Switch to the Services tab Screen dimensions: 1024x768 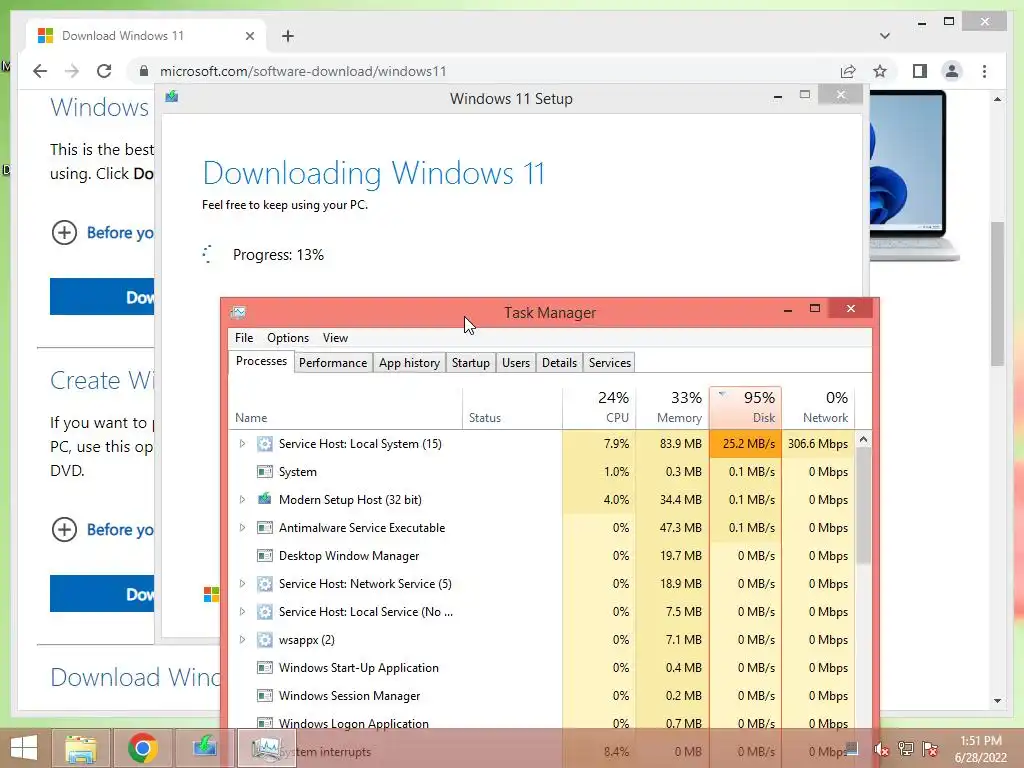[x=610, y=362]
